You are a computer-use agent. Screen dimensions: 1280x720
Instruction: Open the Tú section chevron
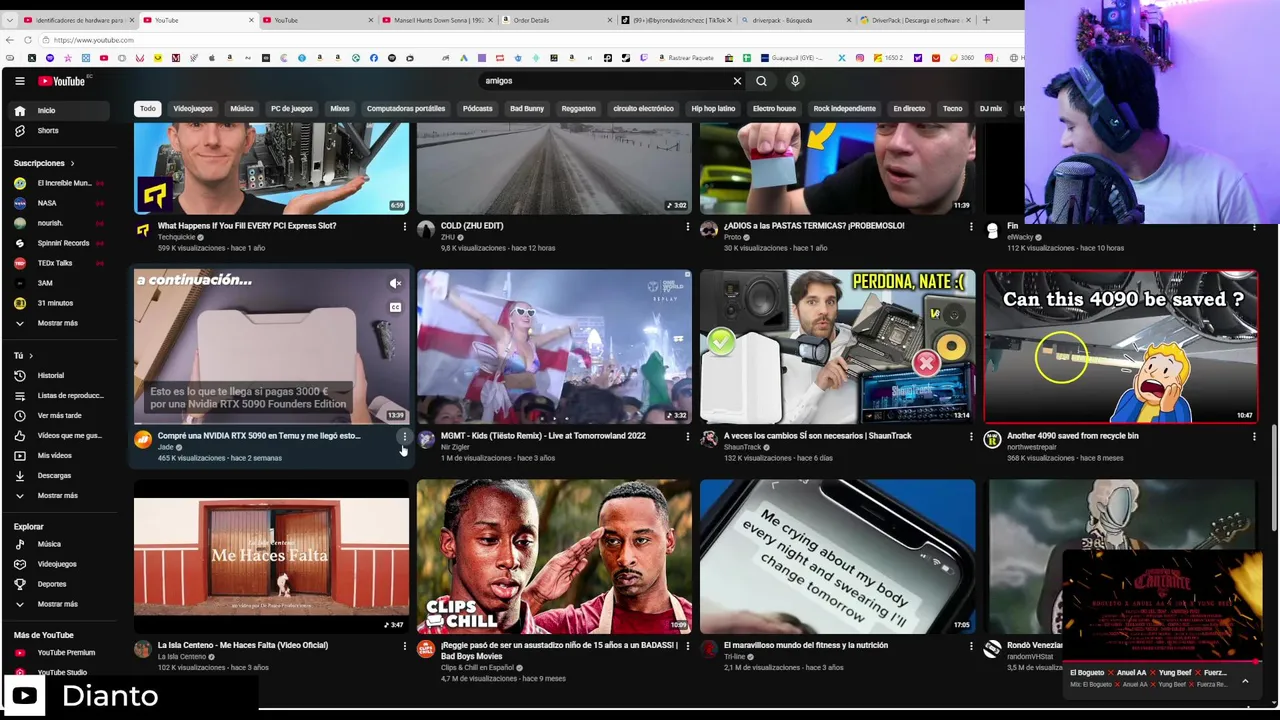[x=30, y=356]
